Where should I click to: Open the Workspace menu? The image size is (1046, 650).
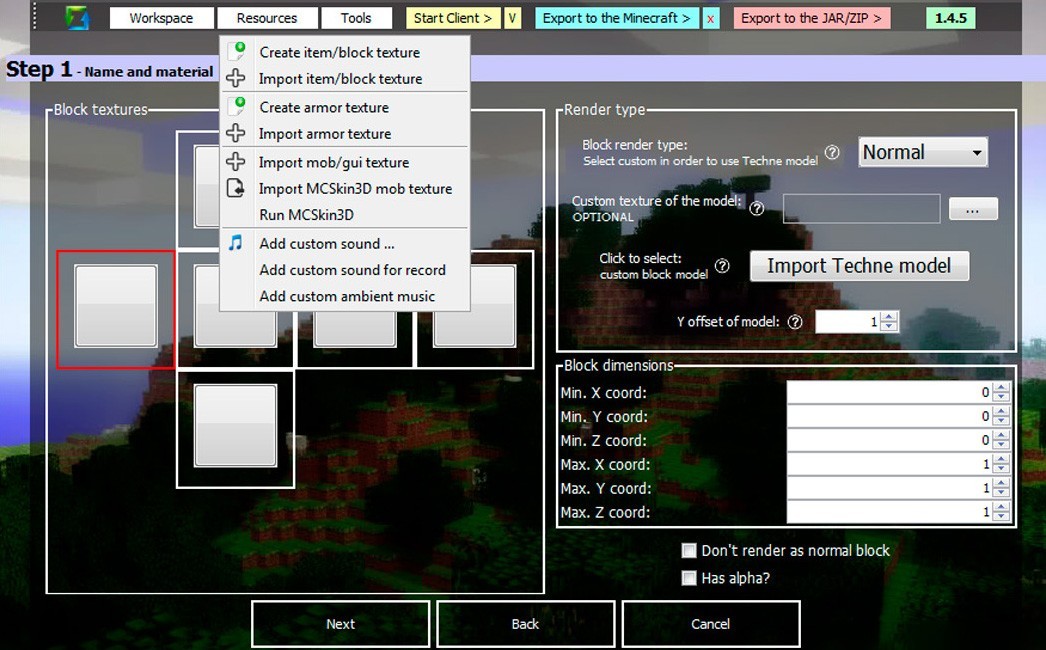point(160,17)
